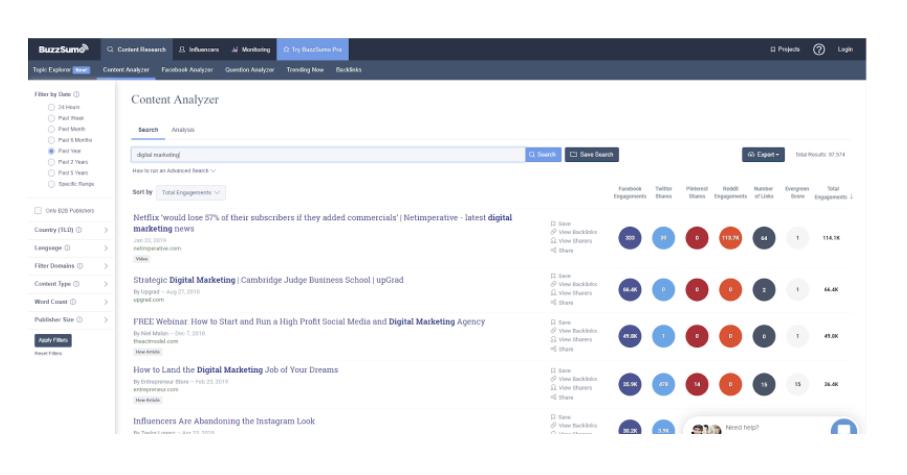Click info icon next to Country (TLD)
907x475 pixels.
[79, 230]
